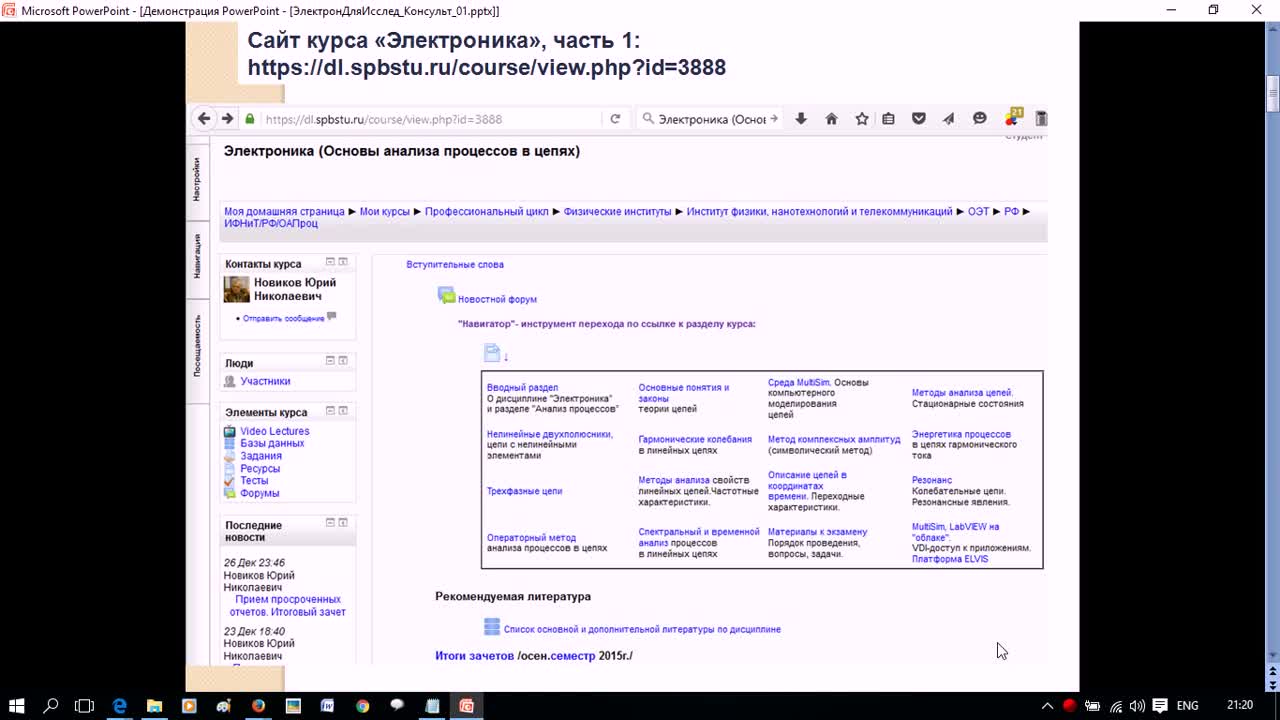Click the extension icon with 21 badge
Screen dimensions: 1280x720
coord(1013,117)
